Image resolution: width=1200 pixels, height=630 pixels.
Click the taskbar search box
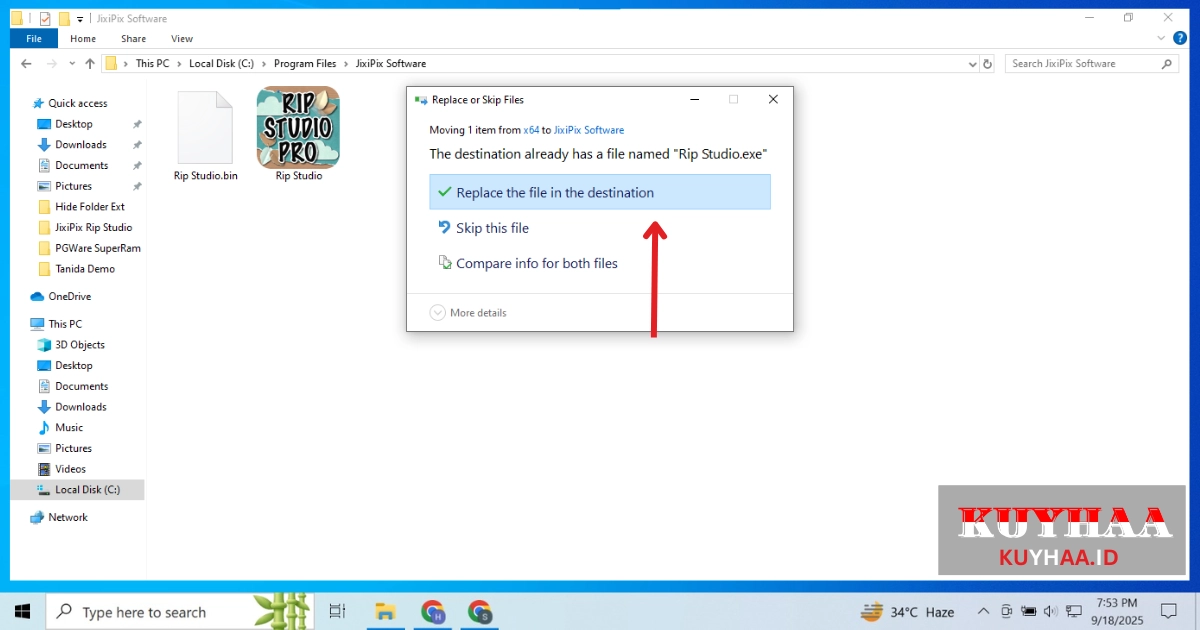pyautogui.click(x=180, y=611)
